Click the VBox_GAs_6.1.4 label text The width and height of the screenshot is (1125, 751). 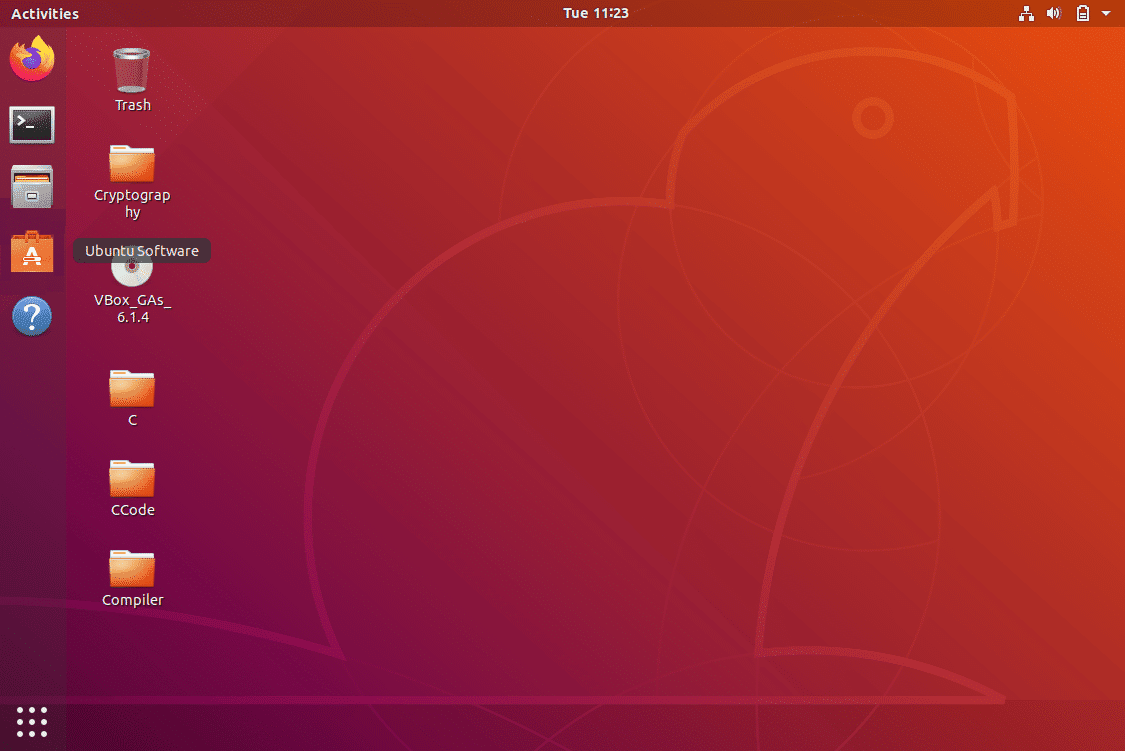point(133,308)
